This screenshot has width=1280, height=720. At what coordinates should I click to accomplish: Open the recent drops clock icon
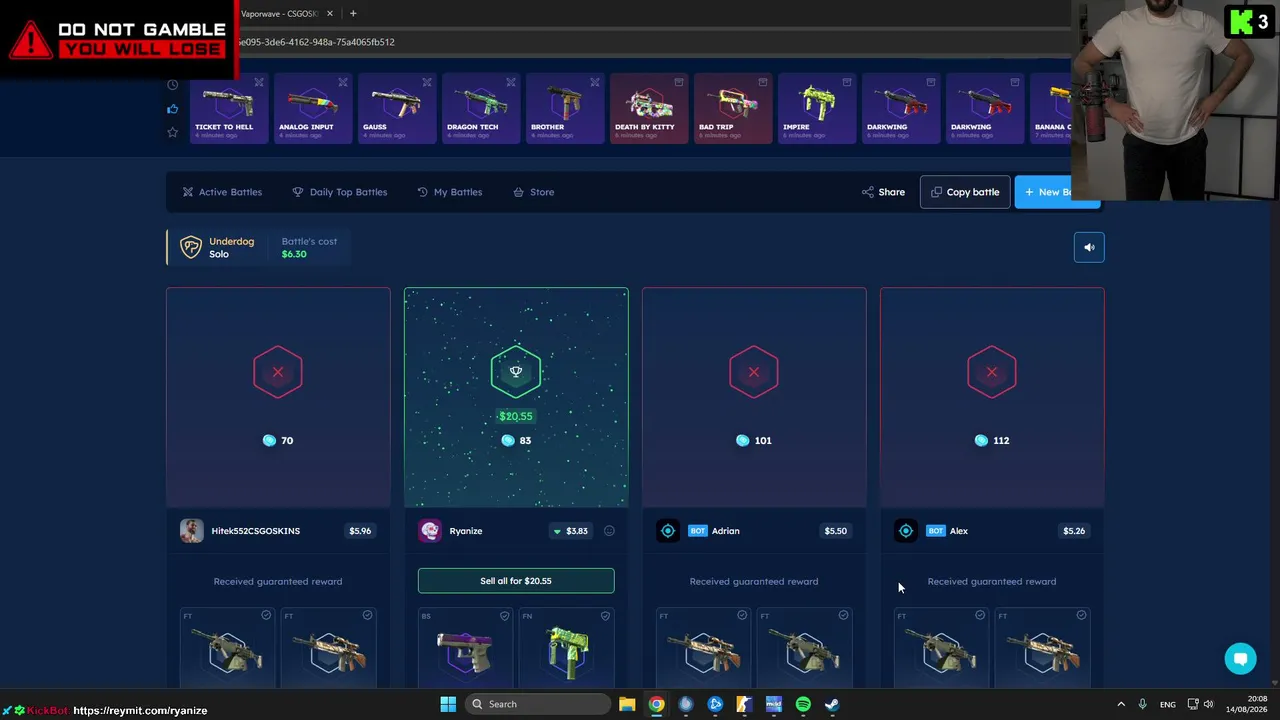click(x=173, y=85)
